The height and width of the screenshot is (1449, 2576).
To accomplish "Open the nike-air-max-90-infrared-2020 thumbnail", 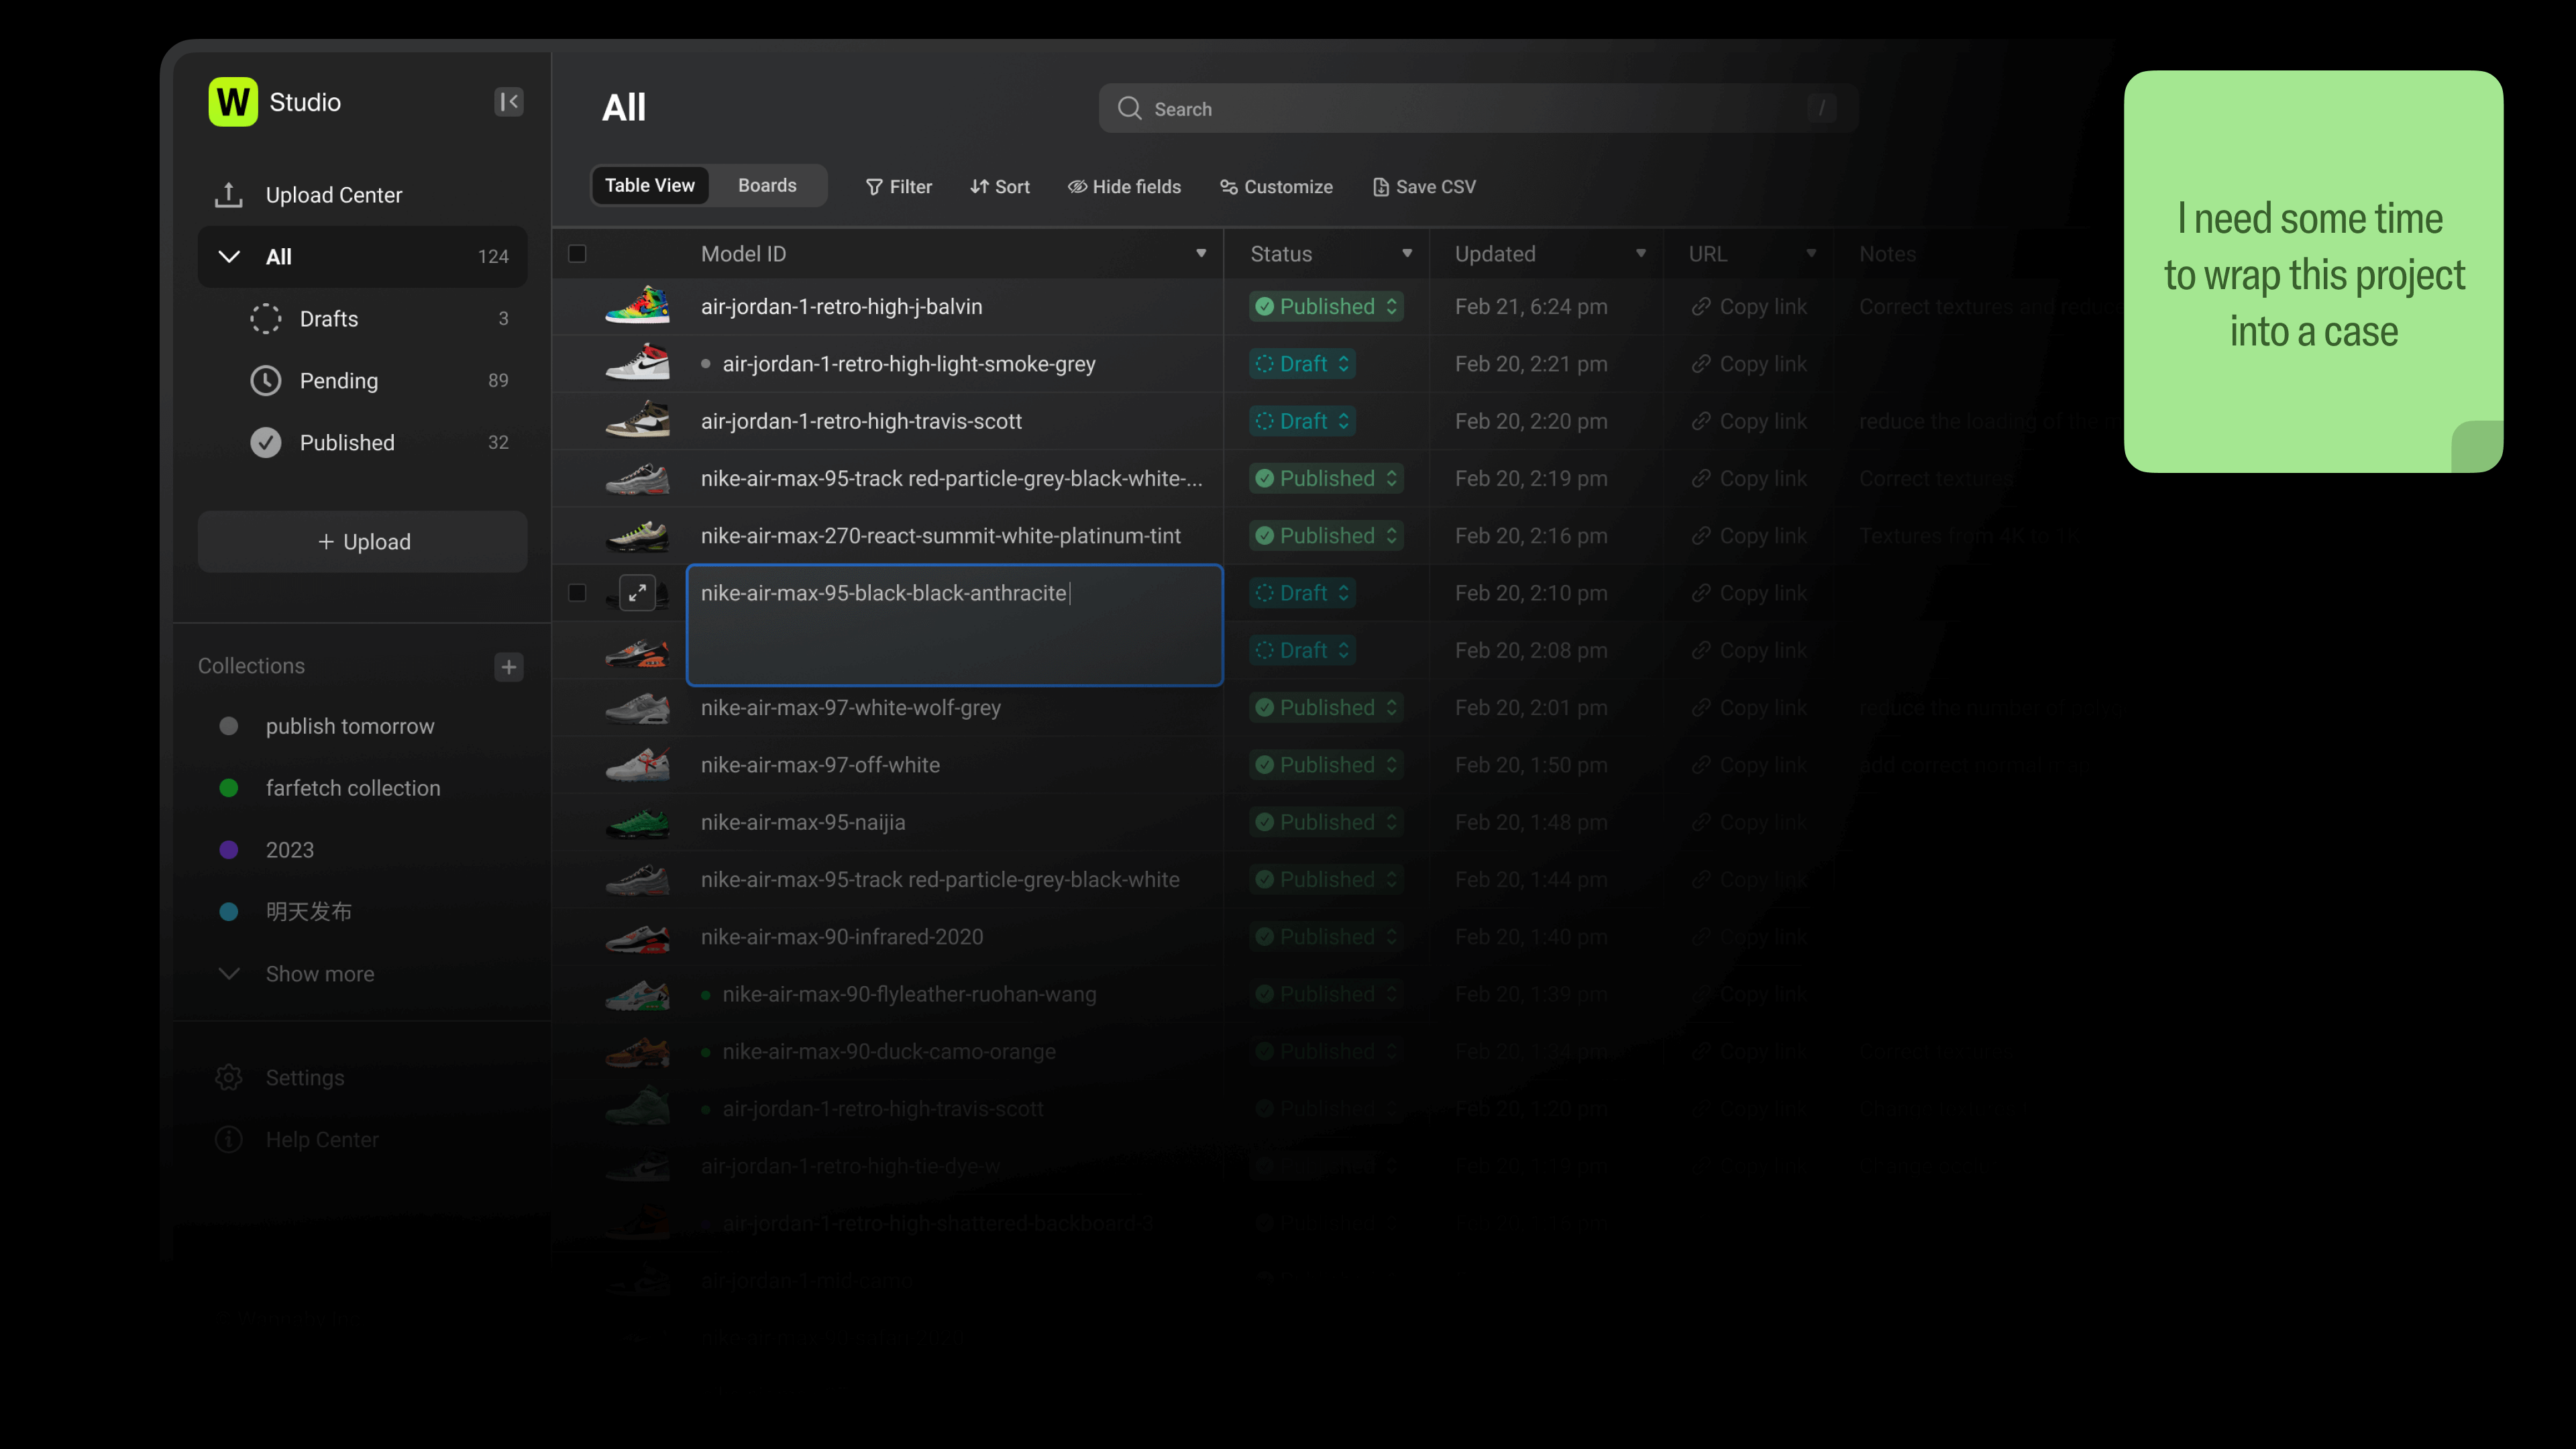I will [637, 937].
